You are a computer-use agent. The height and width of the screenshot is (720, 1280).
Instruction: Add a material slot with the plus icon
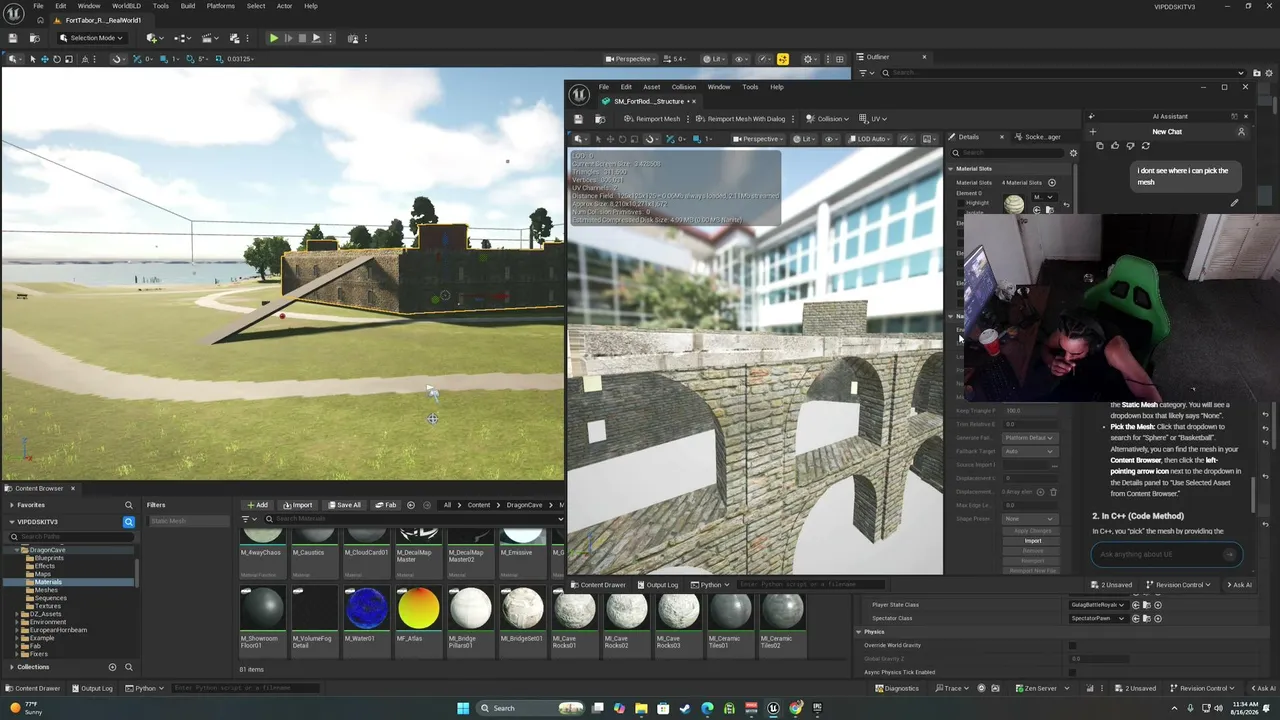click(1051, 183)
